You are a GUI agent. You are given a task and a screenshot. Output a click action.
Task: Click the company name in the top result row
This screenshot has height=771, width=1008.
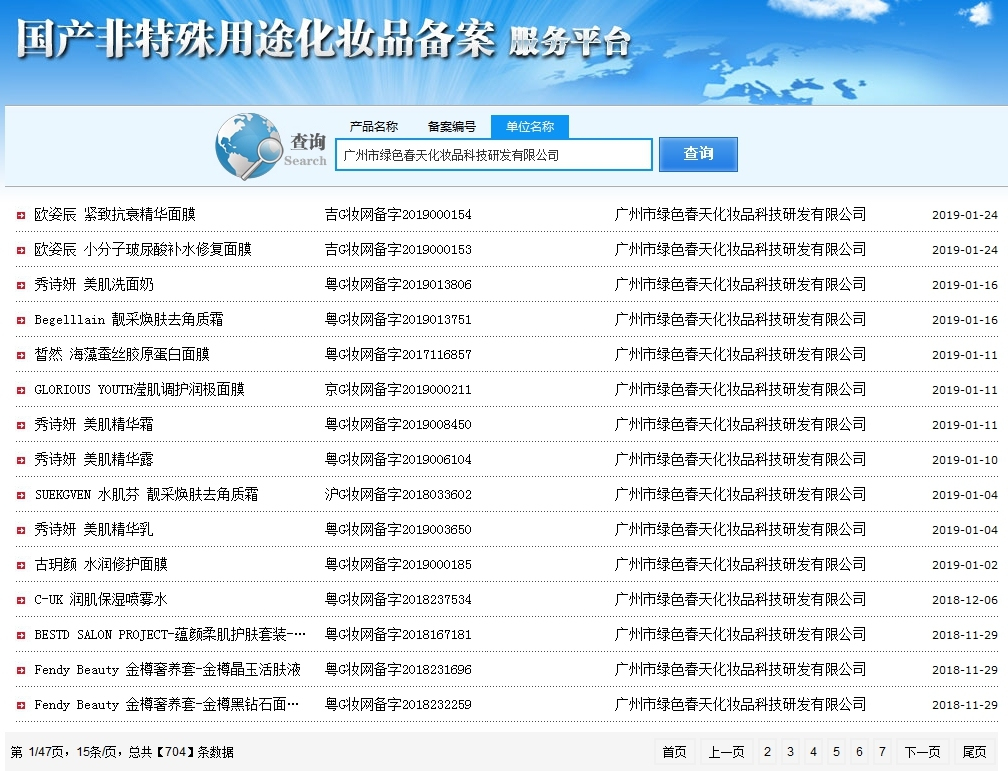pyautogui.click(x=742, y=214)
